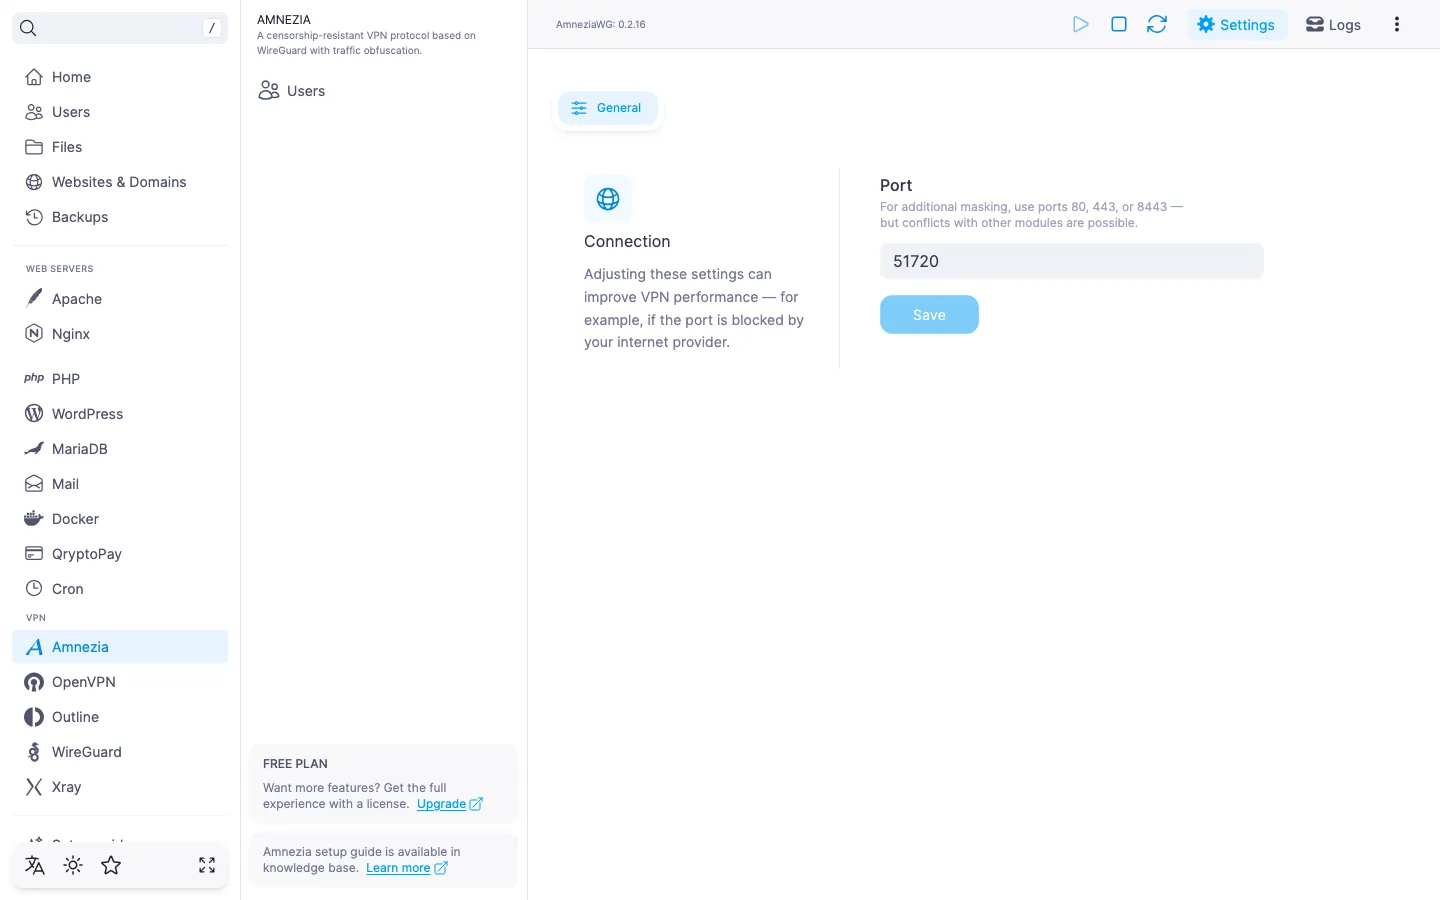The image size is (1440, 900).
Task: Open the Docker module
Action: 120,519
